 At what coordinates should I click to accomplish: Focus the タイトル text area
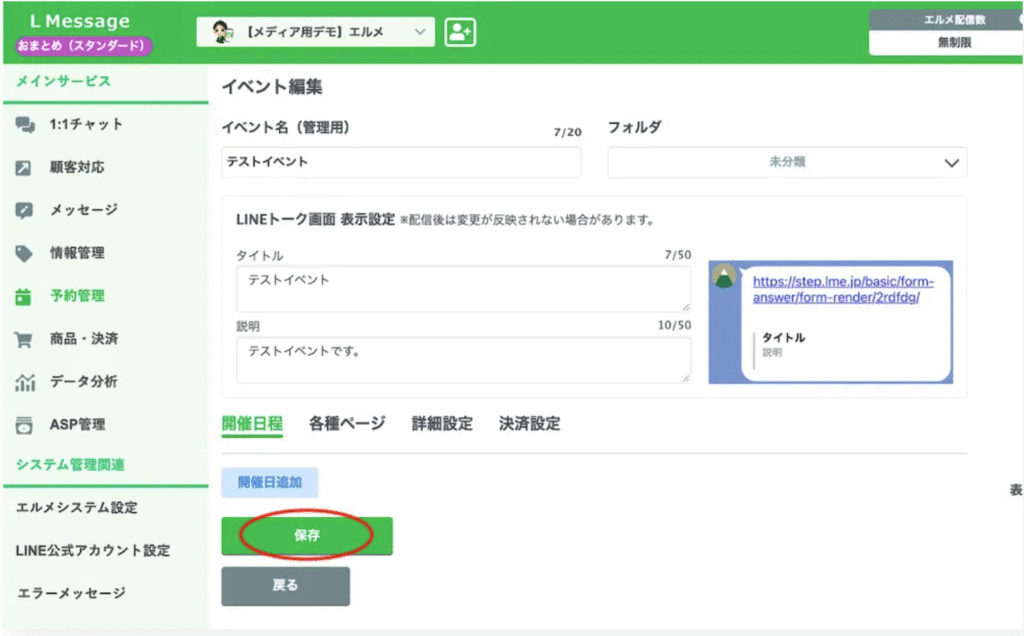point(463,289)
